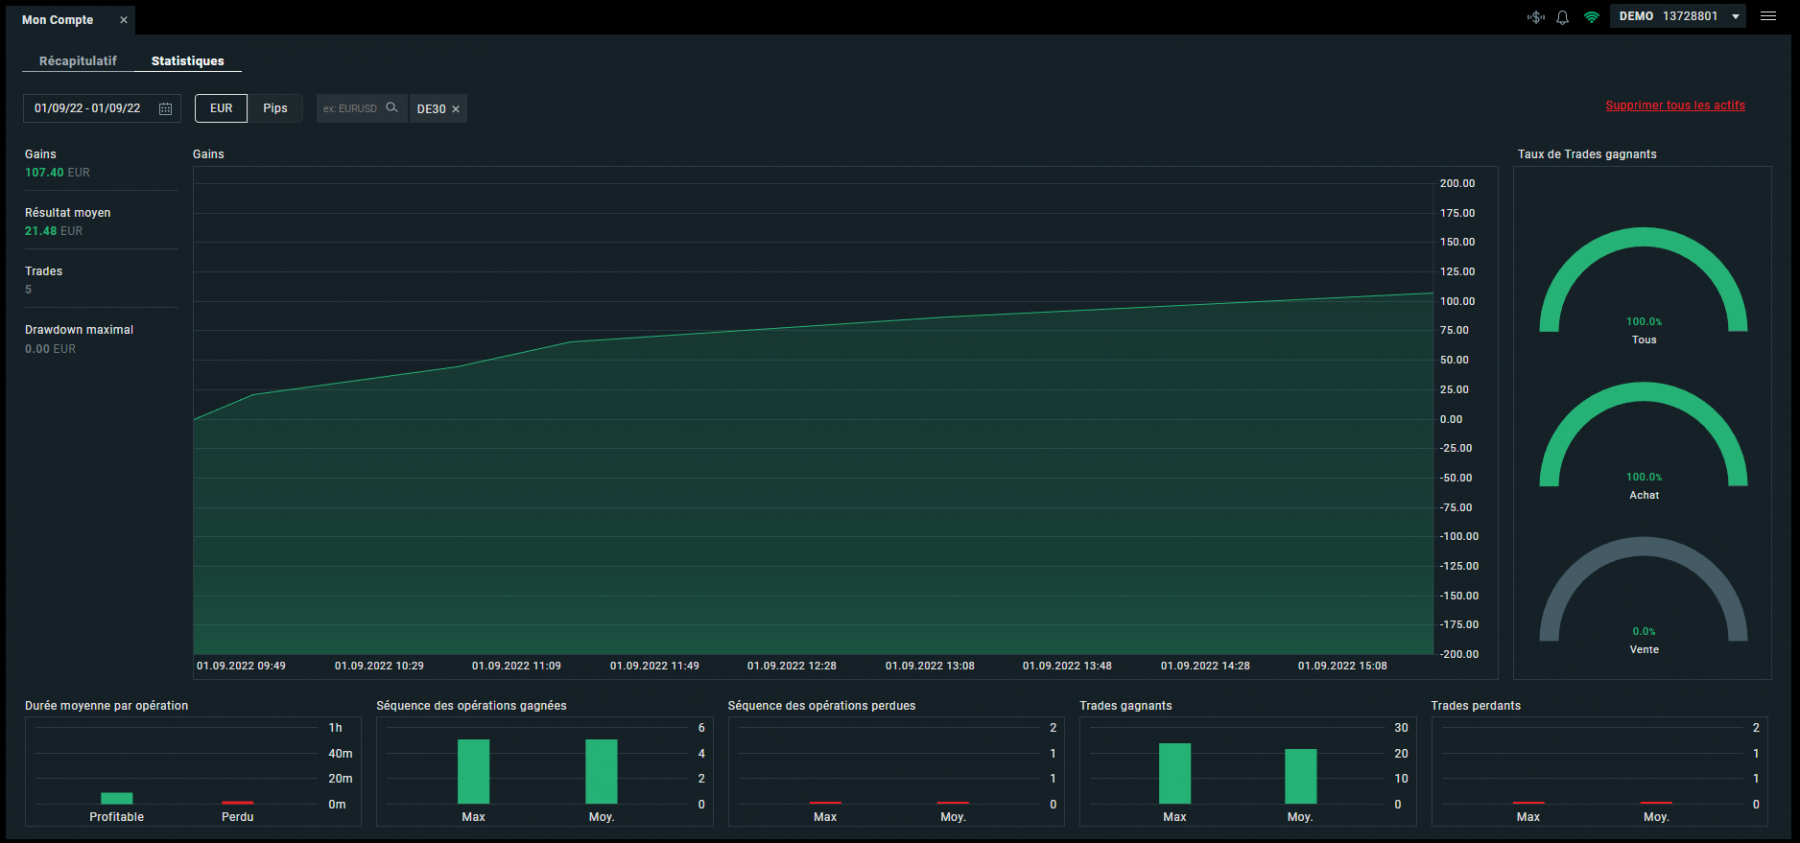Click the Trades count label
Viewport: 1800px width, 843px height.
pyautogui.click(x=44, y=271)
